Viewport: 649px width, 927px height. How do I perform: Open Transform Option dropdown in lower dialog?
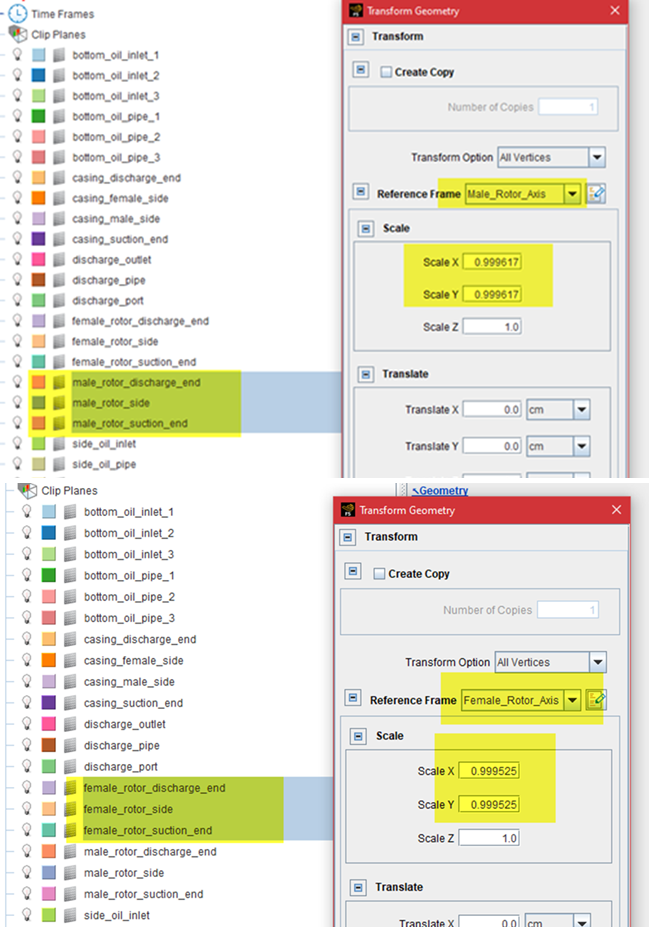(598, 662)
